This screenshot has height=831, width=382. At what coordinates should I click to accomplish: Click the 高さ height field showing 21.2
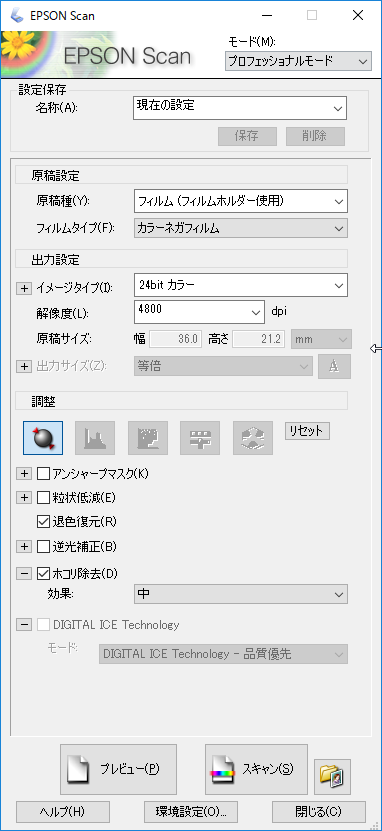[259, 339]
